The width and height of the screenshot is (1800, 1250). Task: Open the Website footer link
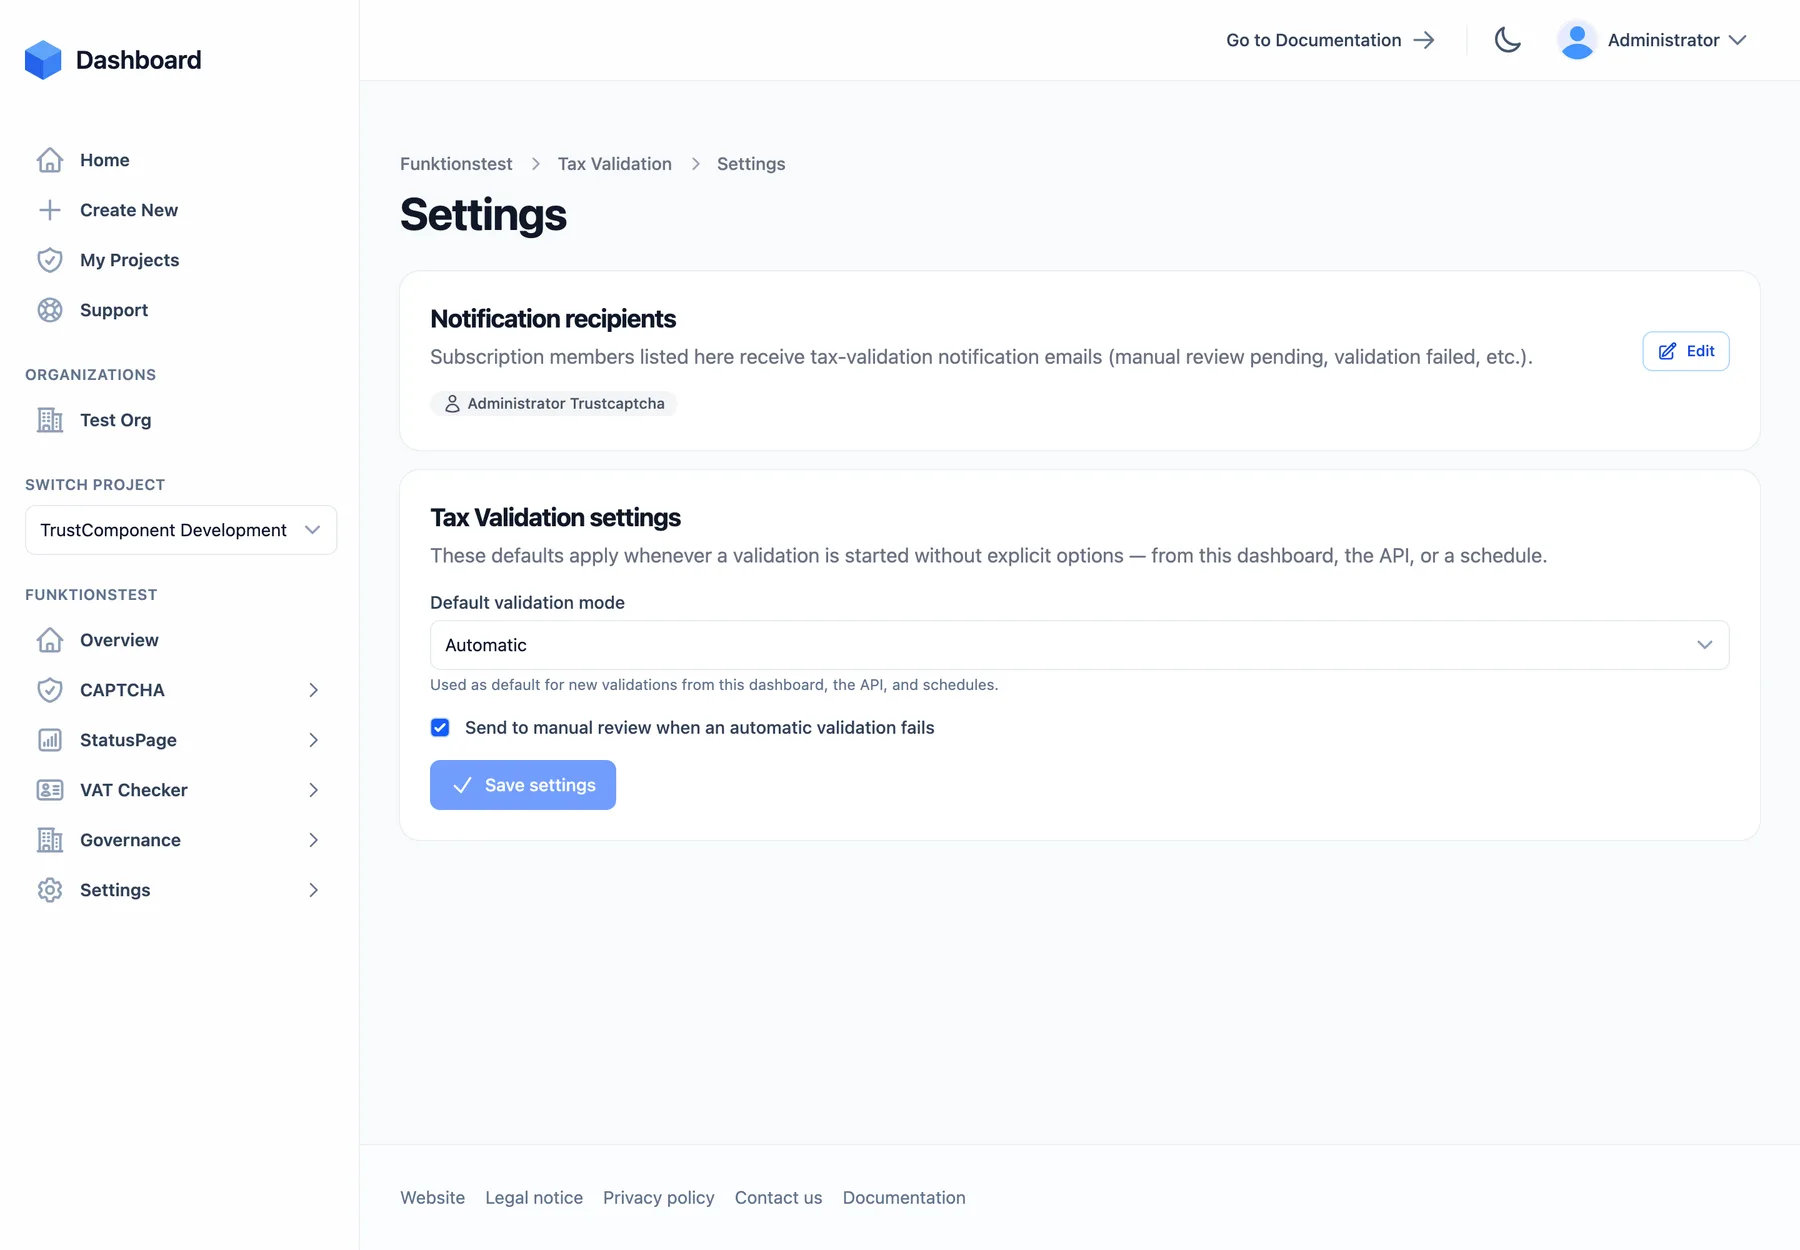(432, 1198)
